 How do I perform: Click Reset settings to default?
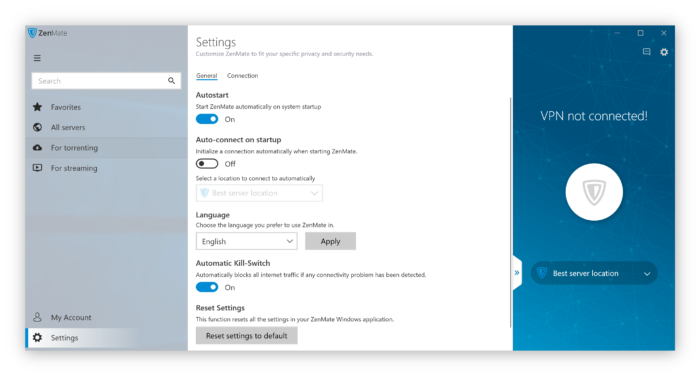pos(246,336)
